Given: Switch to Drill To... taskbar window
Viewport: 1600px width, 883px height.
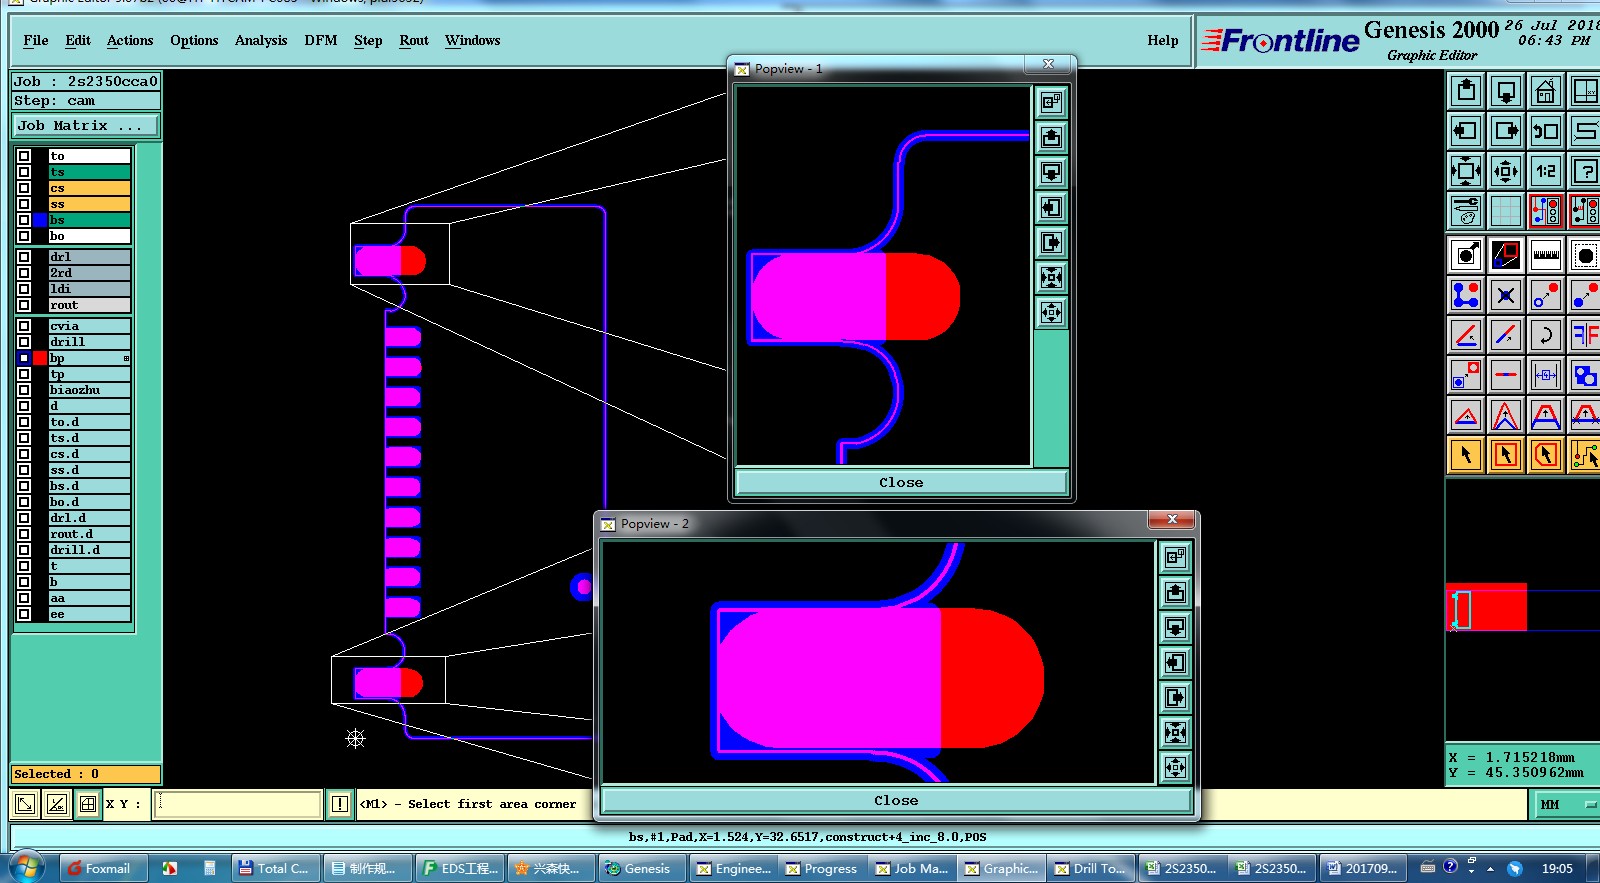Looking at the screenshot, I should click(x=1091, y=868).
